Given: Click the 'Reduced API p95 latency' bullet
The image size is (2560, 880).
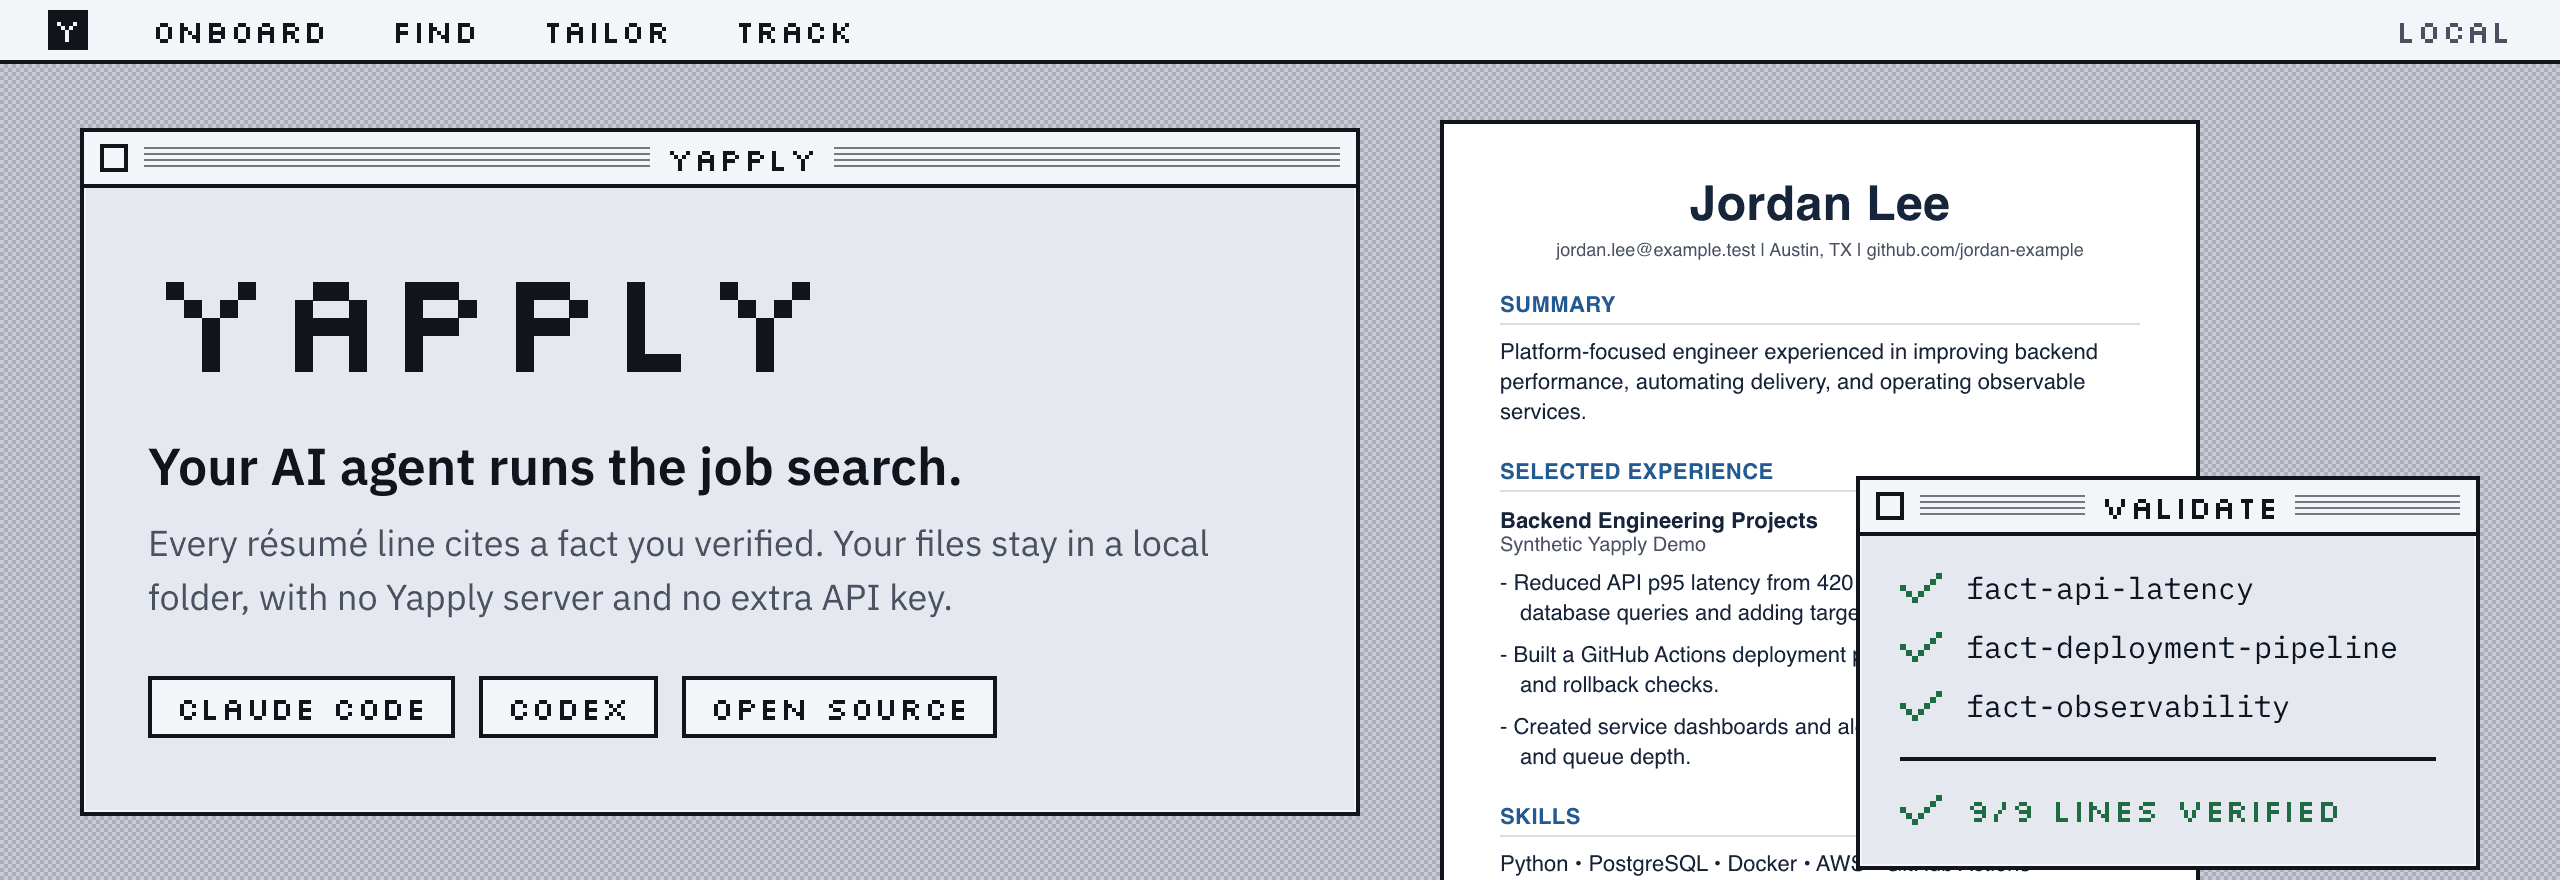Looking at the screenshot, I should (x=1678, y=597).
